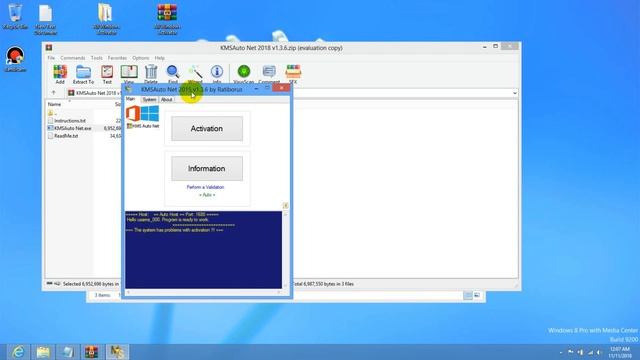640x360 pixels.
Task: Click the Action Center flag tray icon
Action: click(x=571, y=352)
